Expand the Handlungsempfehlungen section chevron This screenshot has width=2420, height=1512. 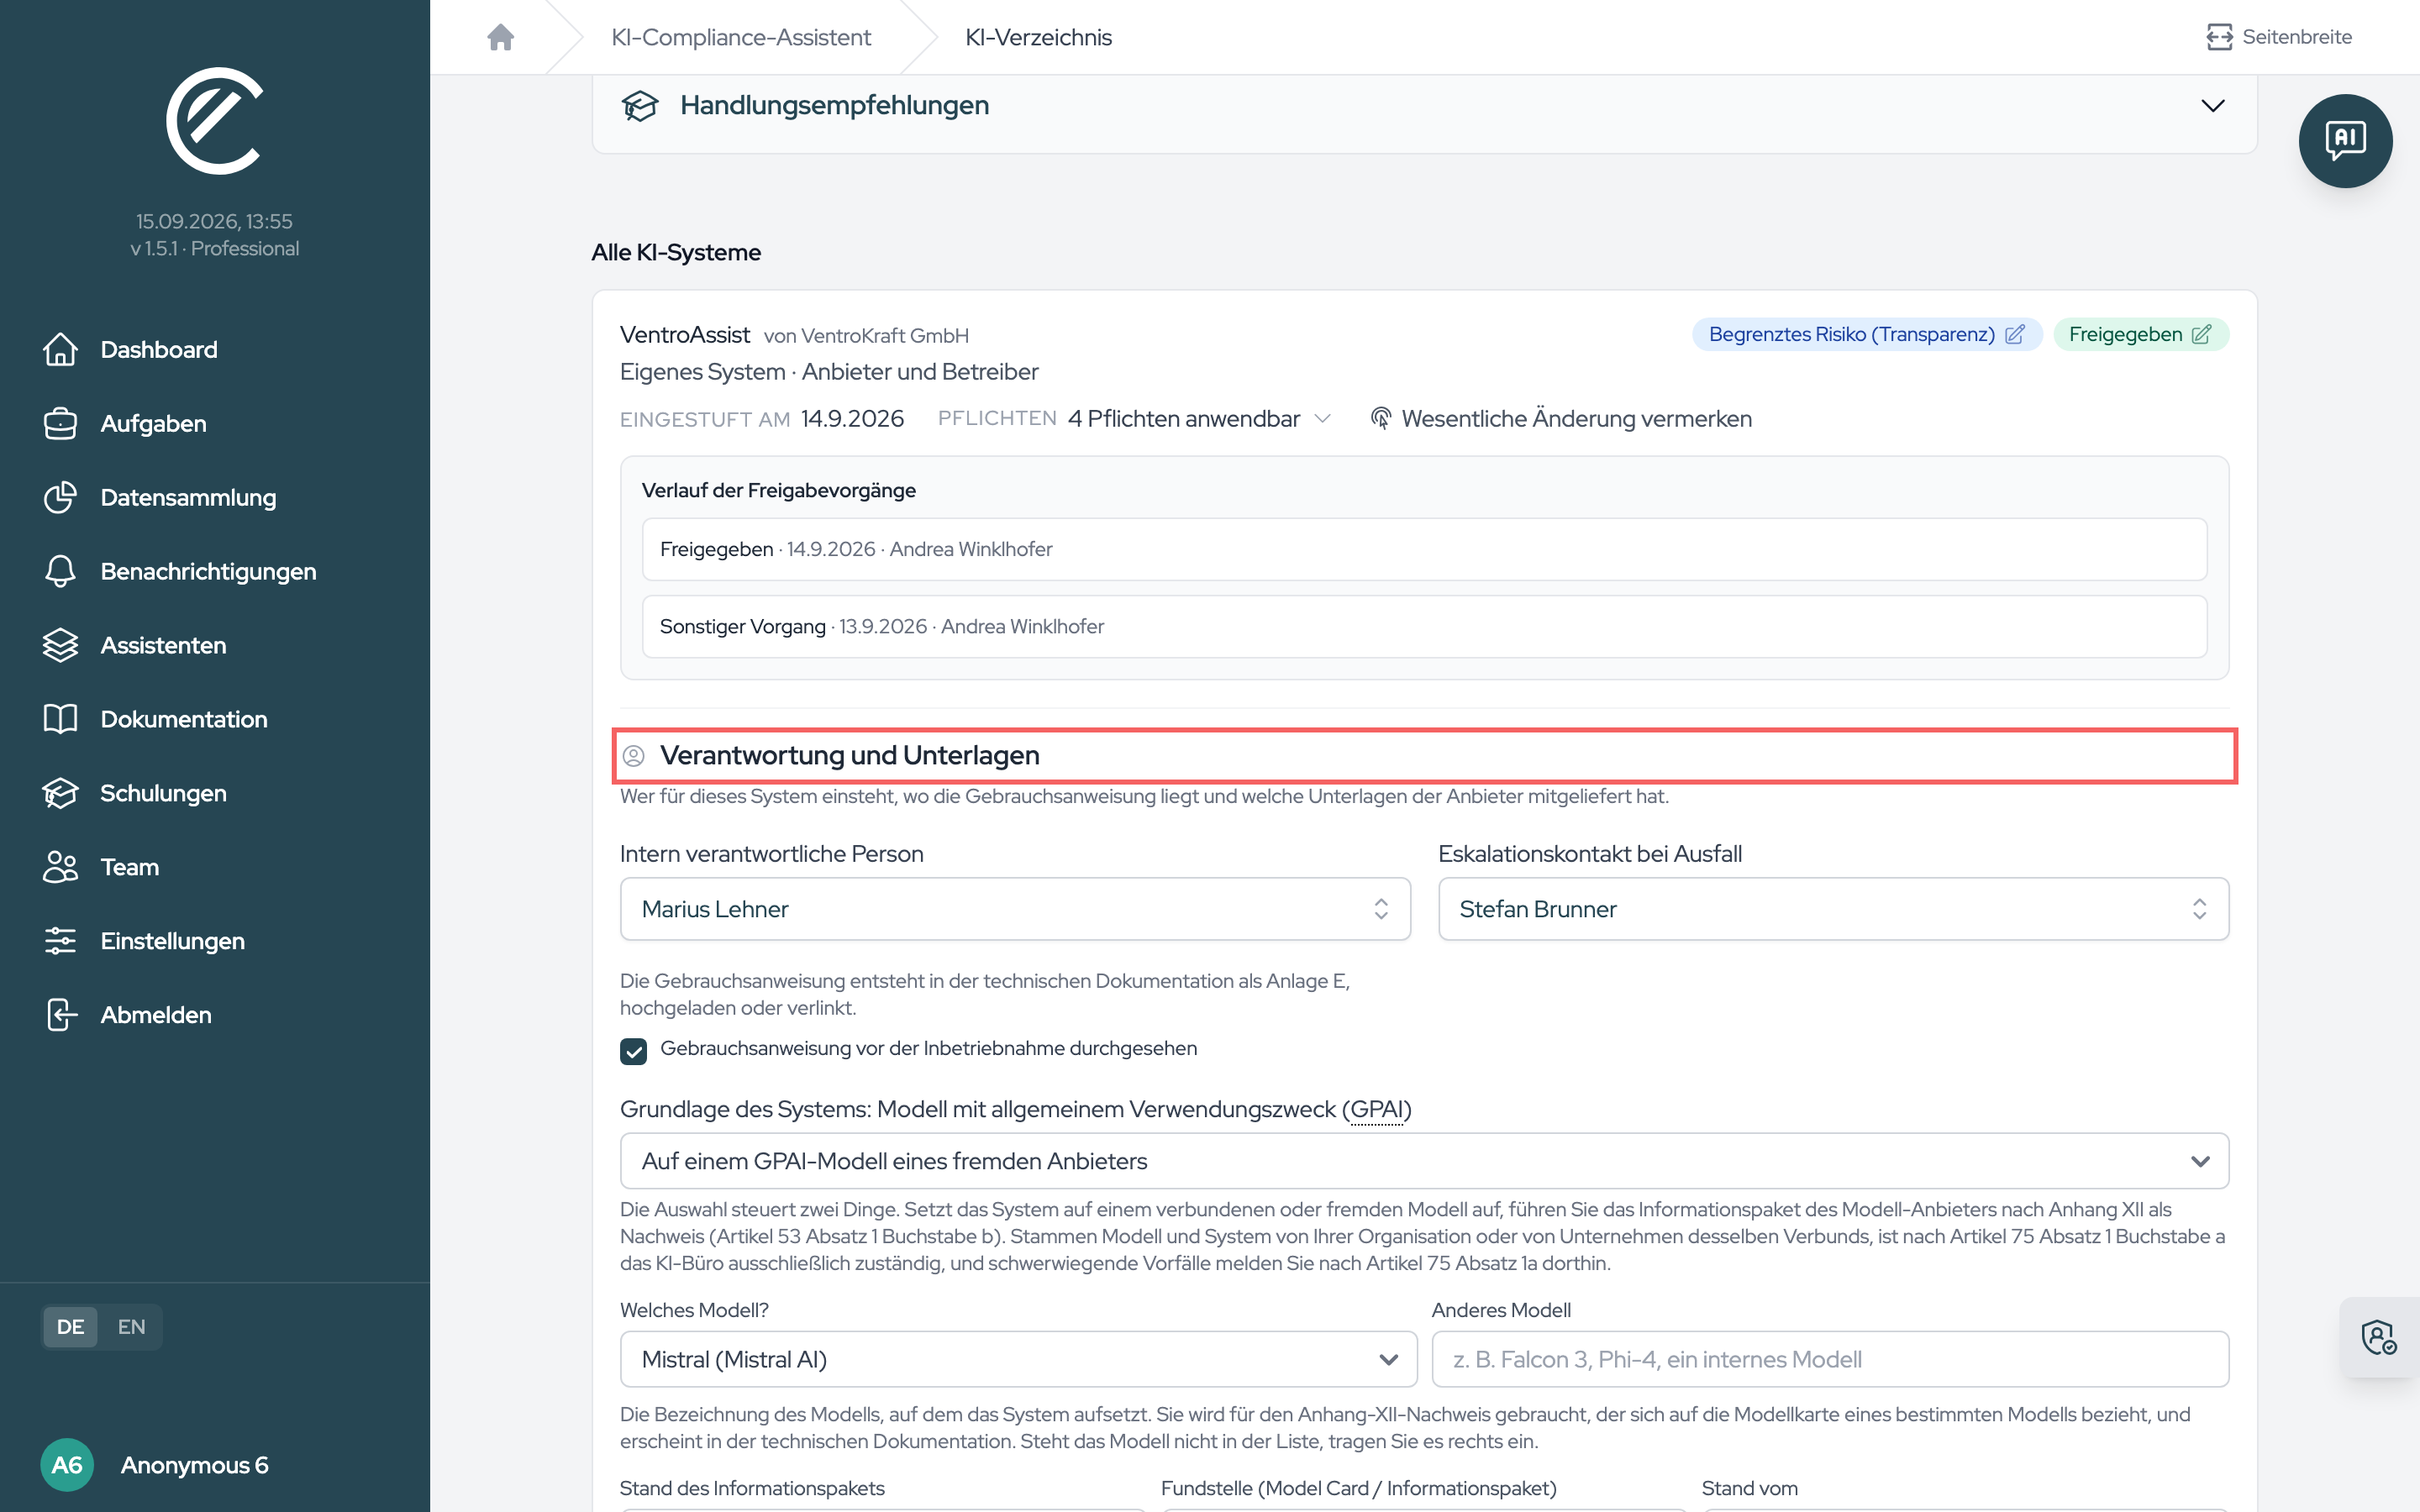pos(2212,105)
